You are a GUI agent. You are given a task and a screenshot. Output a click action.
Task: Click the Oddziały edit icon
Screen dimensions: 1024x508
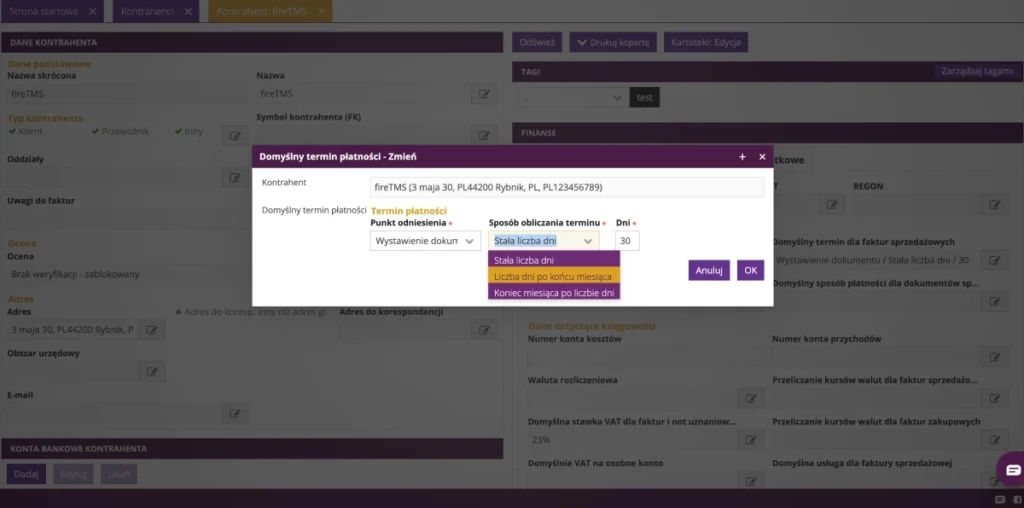[x=235, y=177]
